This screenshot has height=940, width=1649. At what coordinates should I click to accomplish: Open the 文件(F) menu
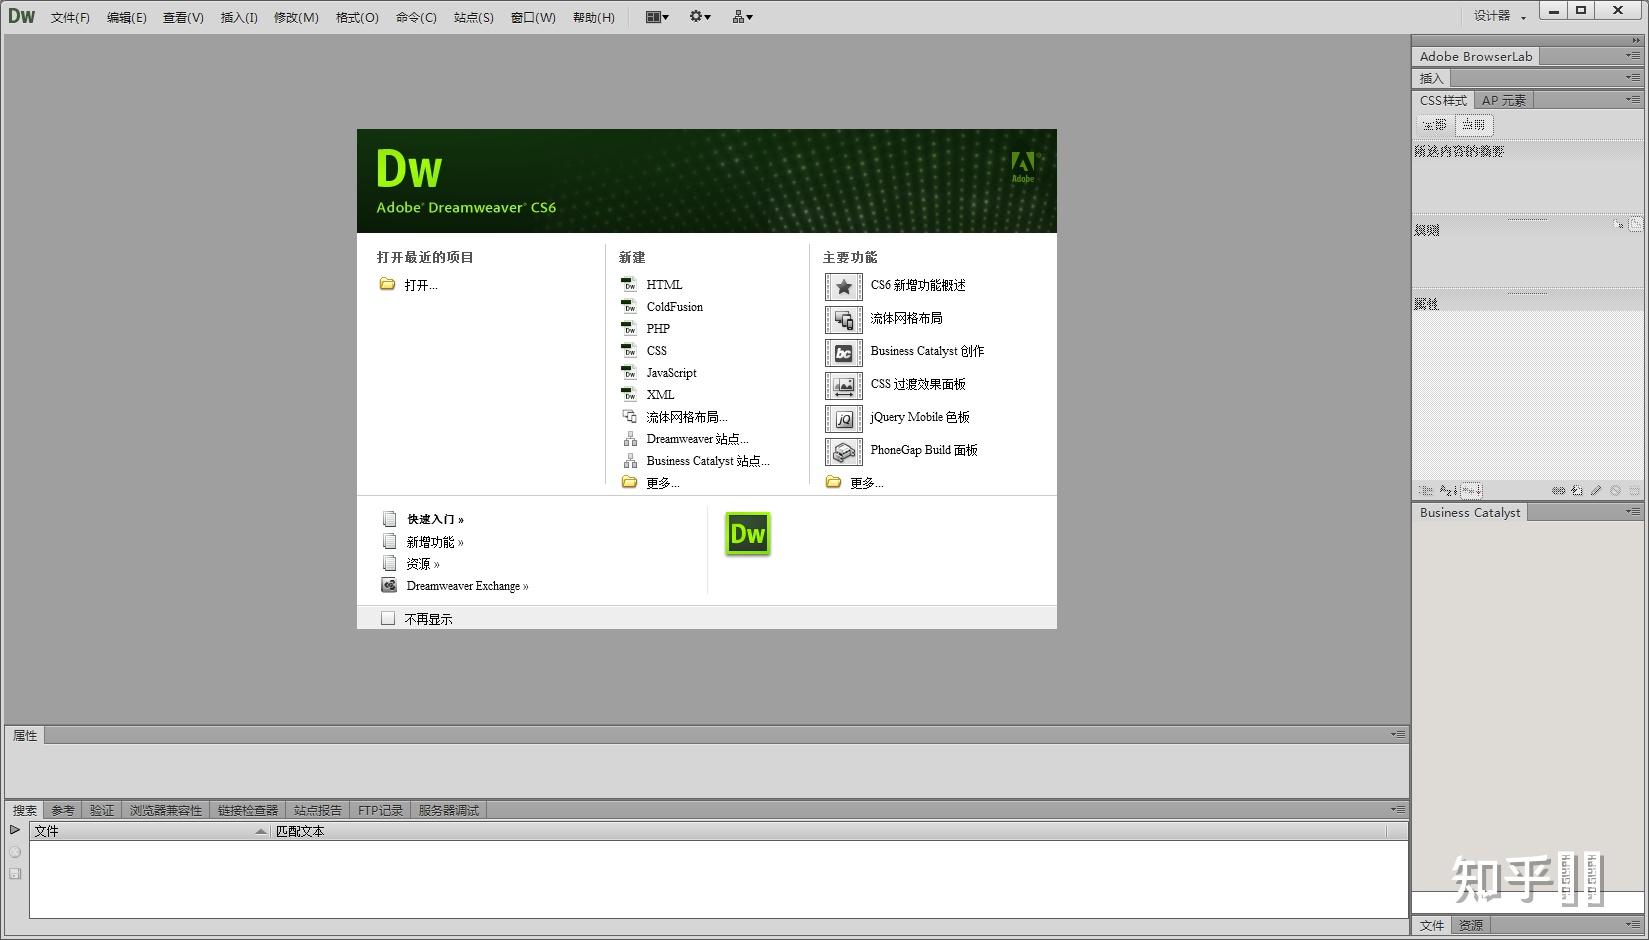70,17
